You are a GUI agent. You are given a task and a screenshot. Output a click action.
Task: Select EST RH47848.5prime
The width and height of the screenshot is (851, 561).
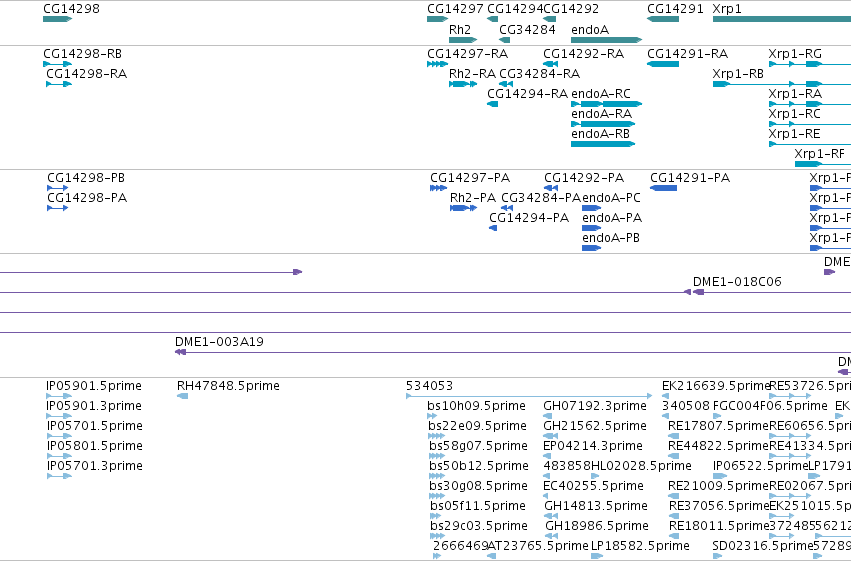click(x=182, y=396)
